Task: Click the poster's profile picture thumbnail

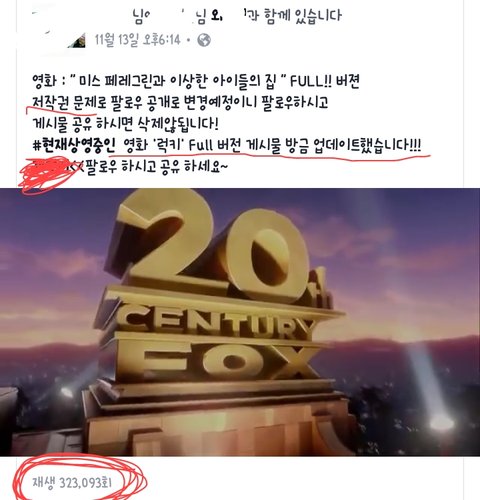Action: (77, 41)
